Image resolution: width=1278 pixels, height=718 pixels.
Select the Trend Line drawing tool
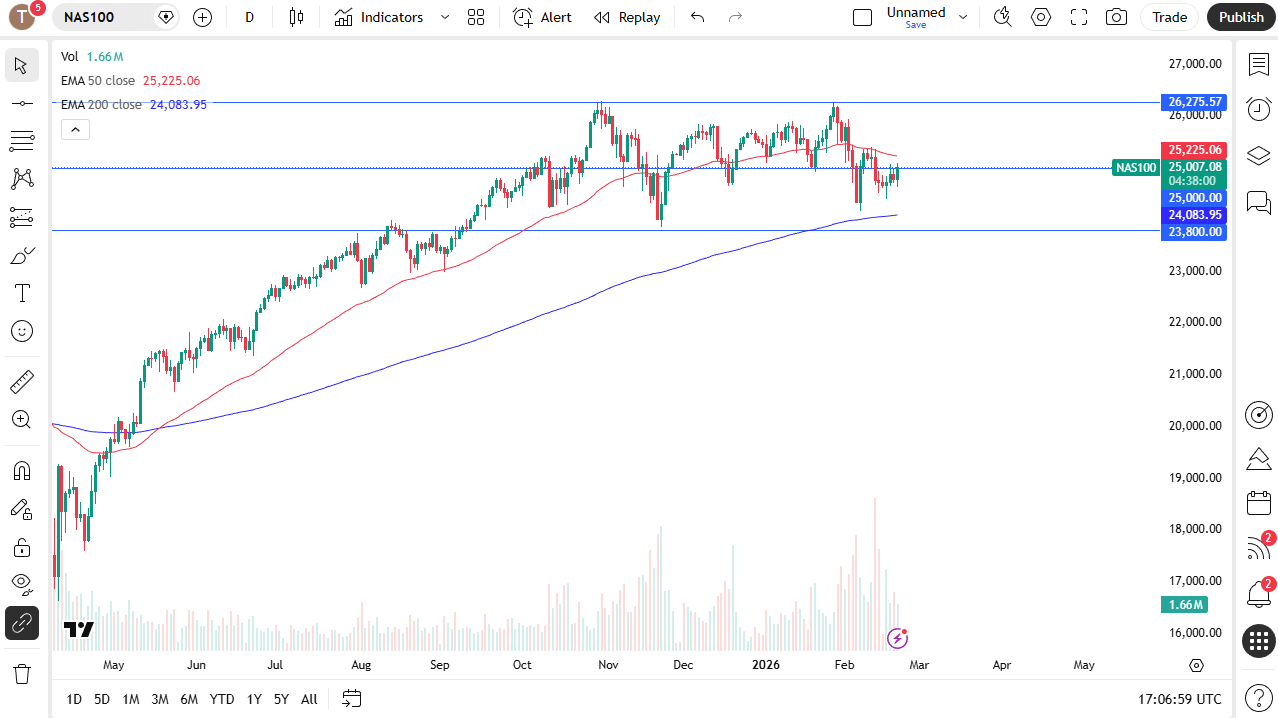coord(22,103)
